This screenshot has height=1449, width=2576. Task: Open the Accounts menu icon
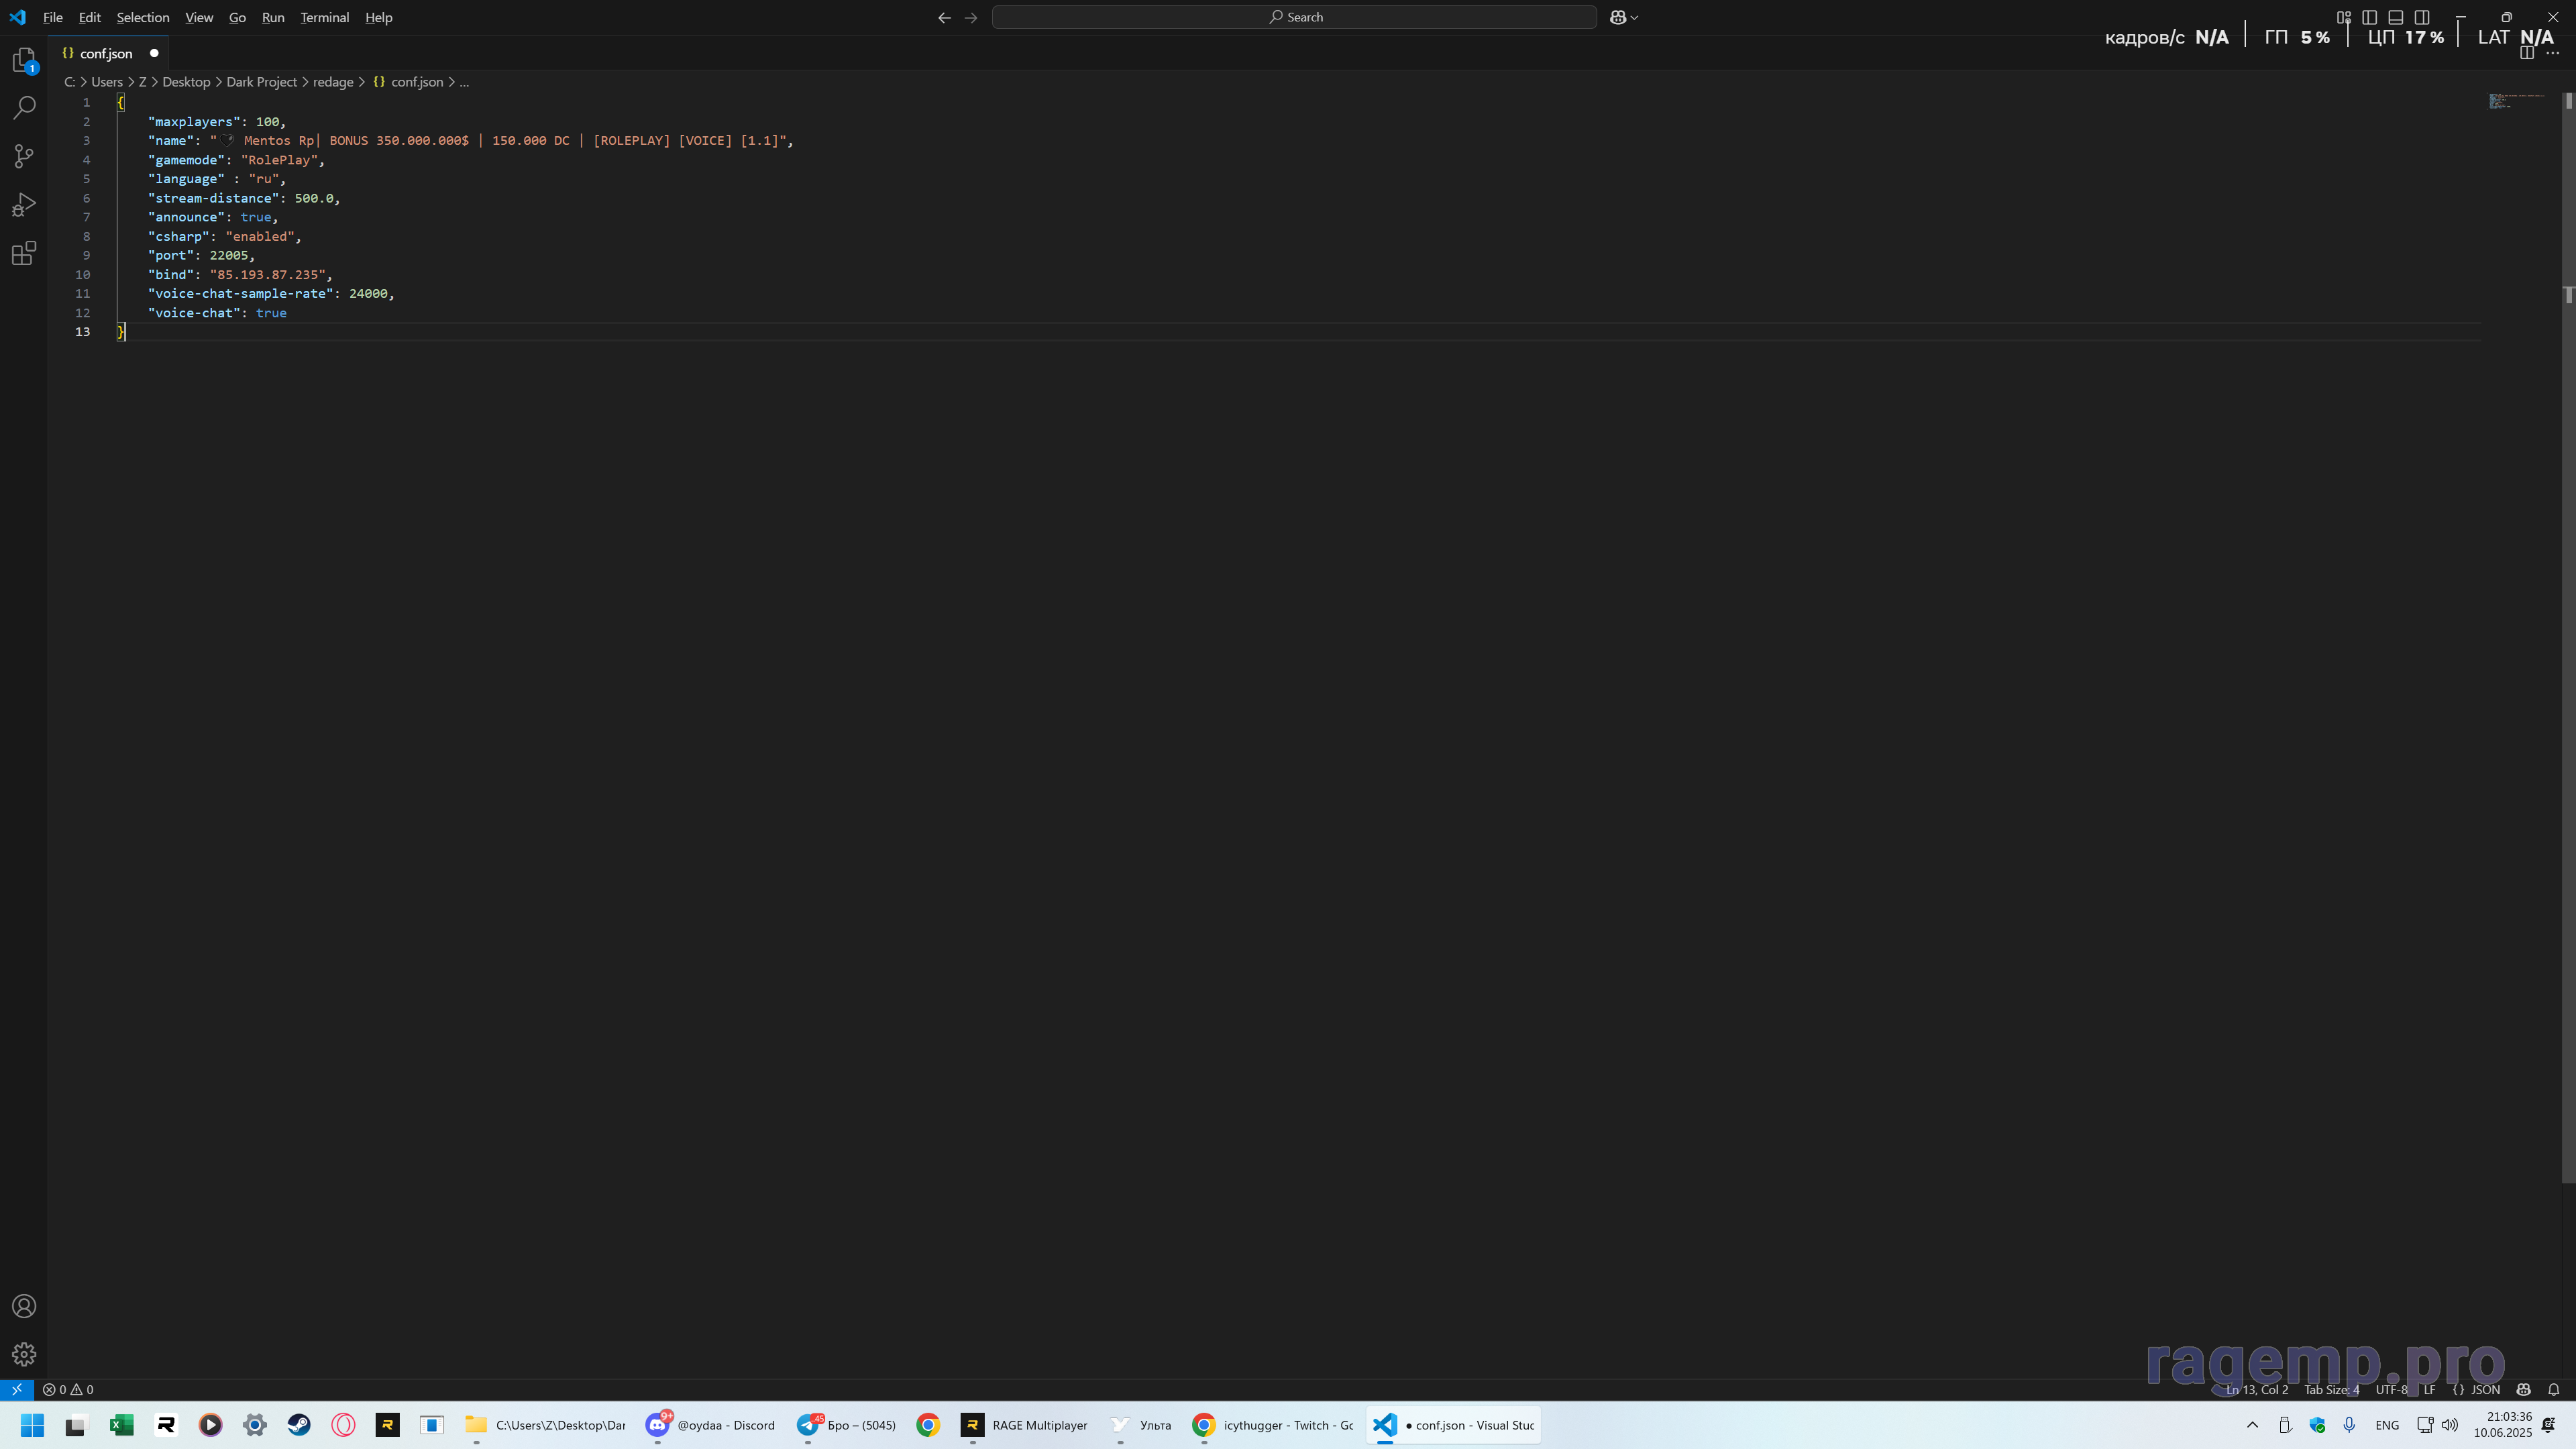(24, 1306)
